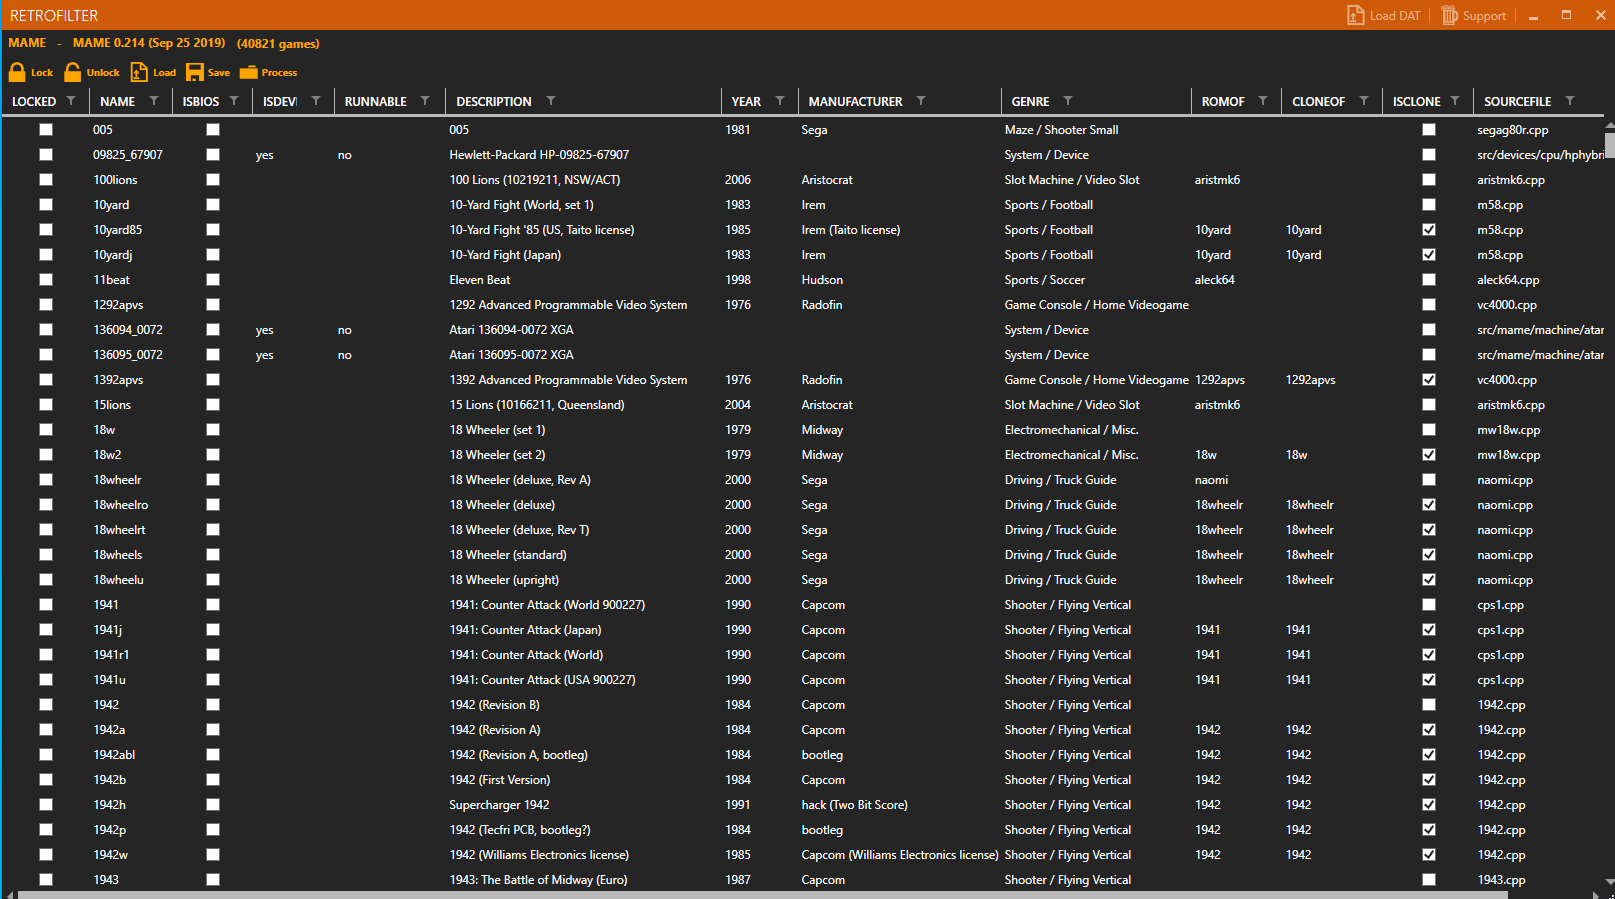Click '15 Lions (10166211, Queensland)' description

537,405
